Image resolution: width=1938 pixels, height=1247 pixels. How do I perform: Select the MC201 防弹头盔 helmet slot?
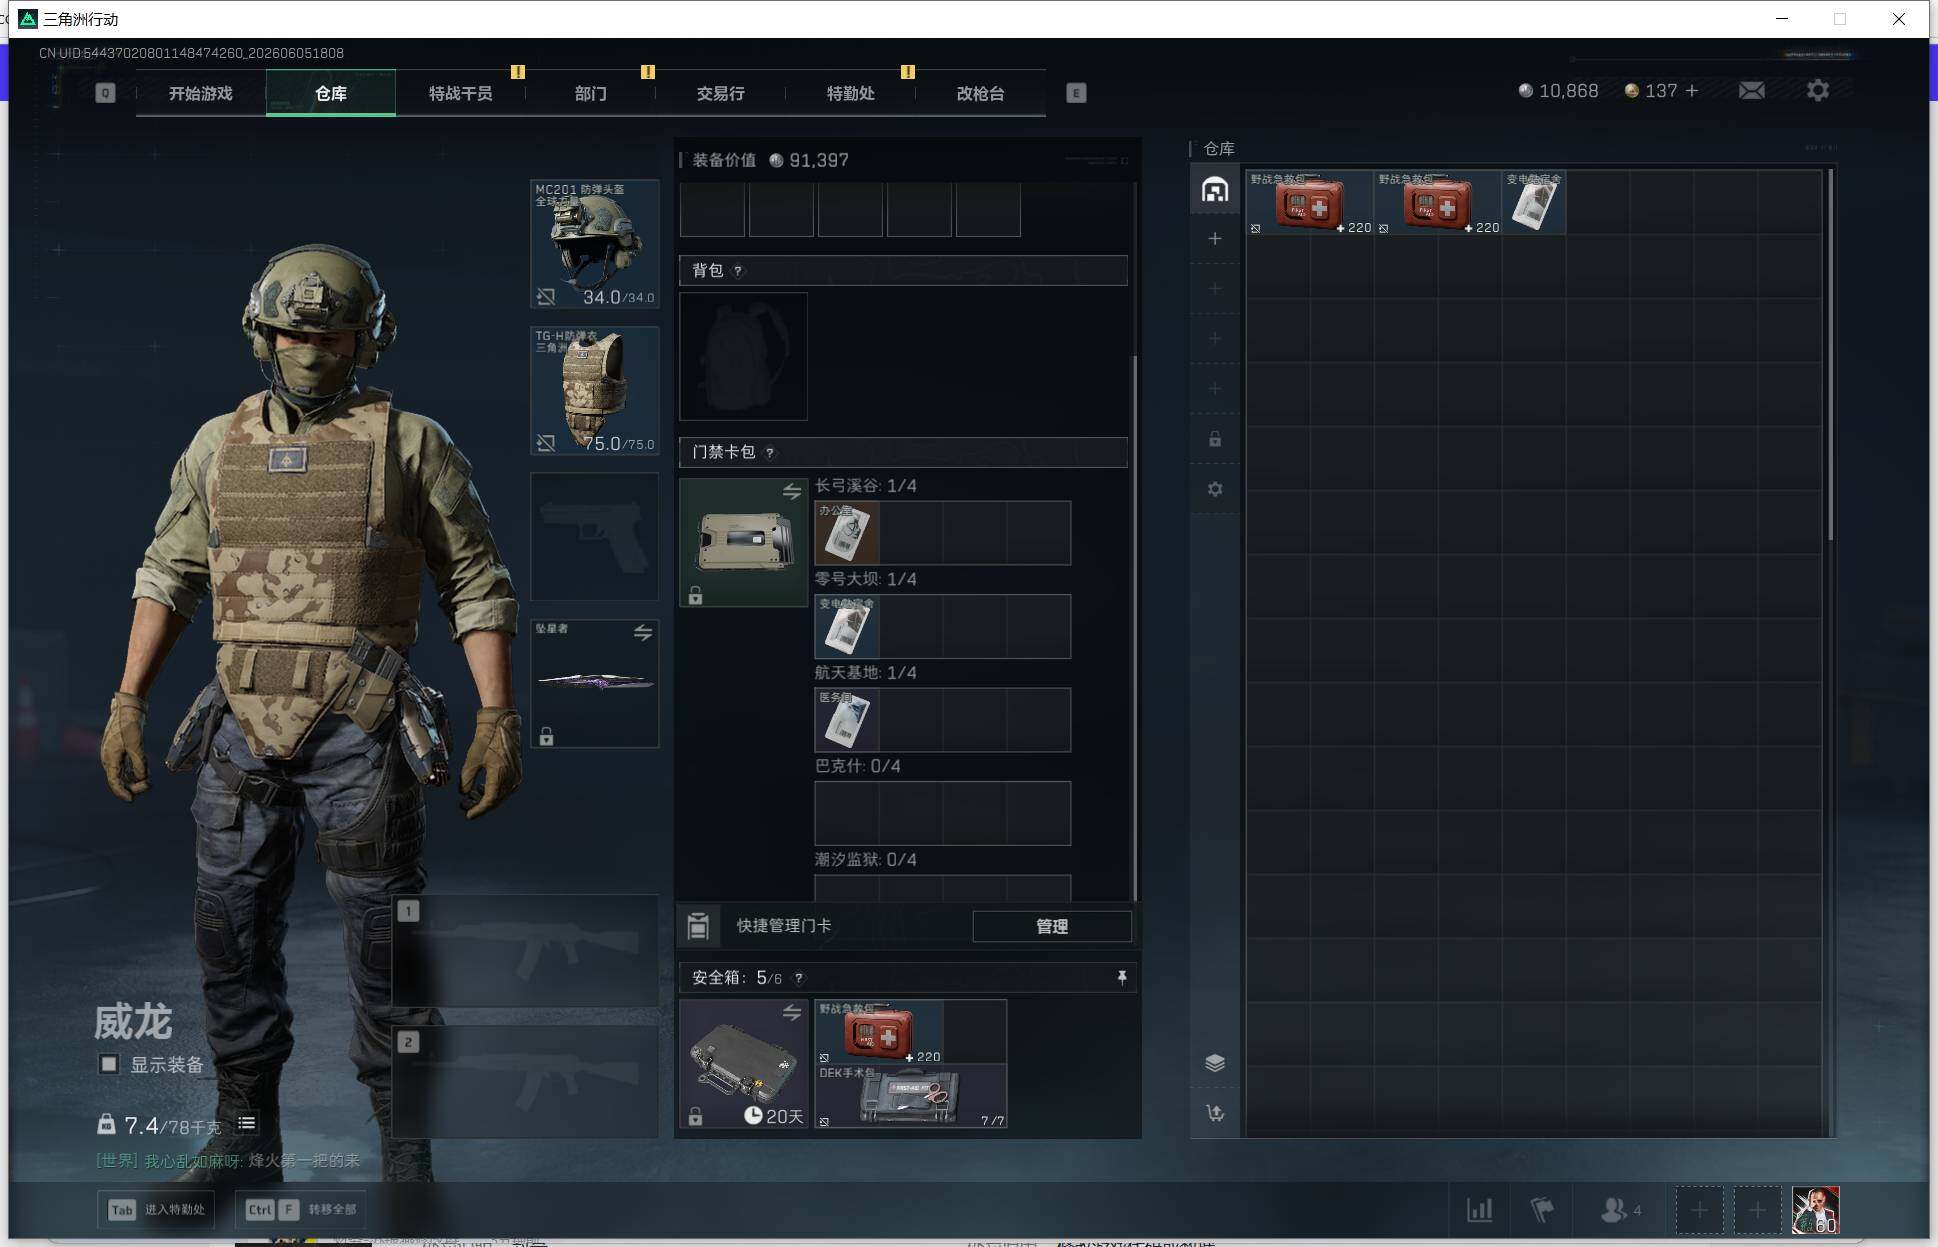[595, 244]
